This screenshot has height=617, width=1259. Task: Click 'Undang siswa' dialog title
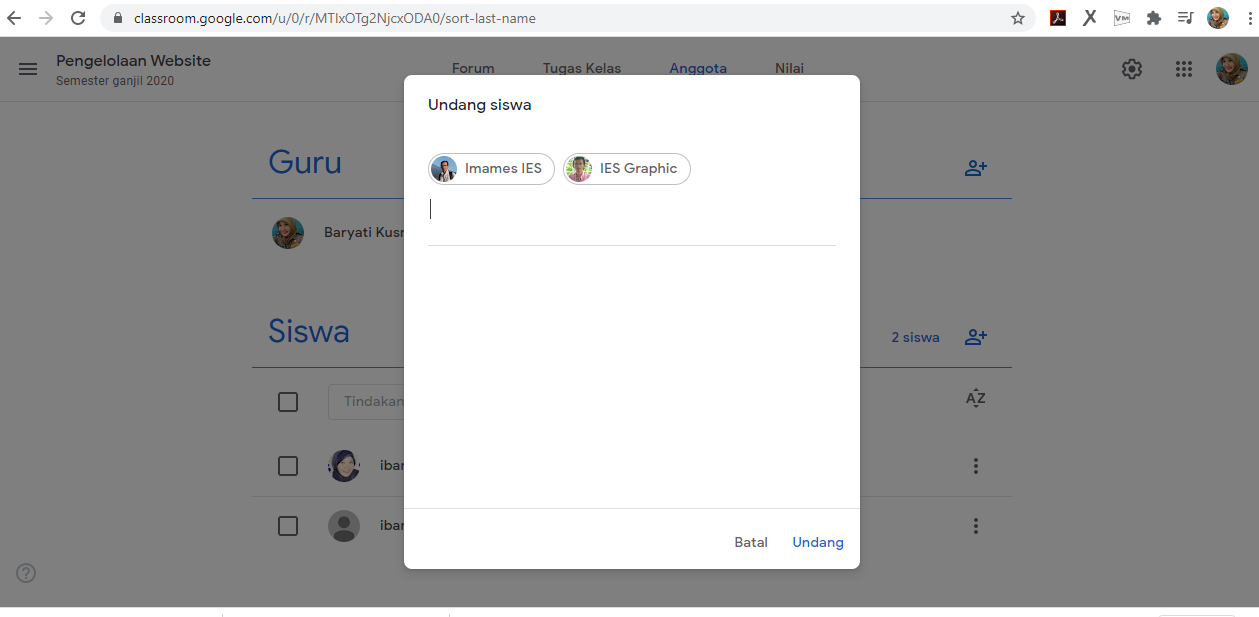480,105
